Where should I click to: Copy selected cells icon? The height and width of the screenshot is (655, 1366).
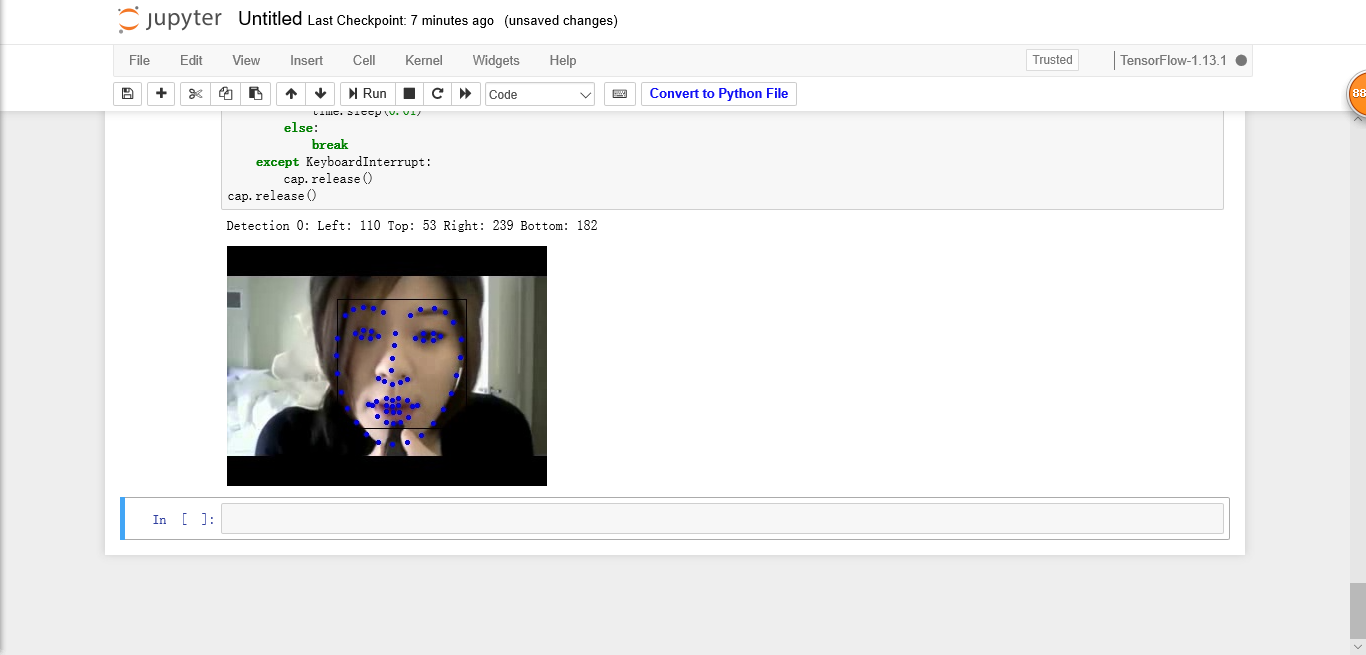pos(225,93)
